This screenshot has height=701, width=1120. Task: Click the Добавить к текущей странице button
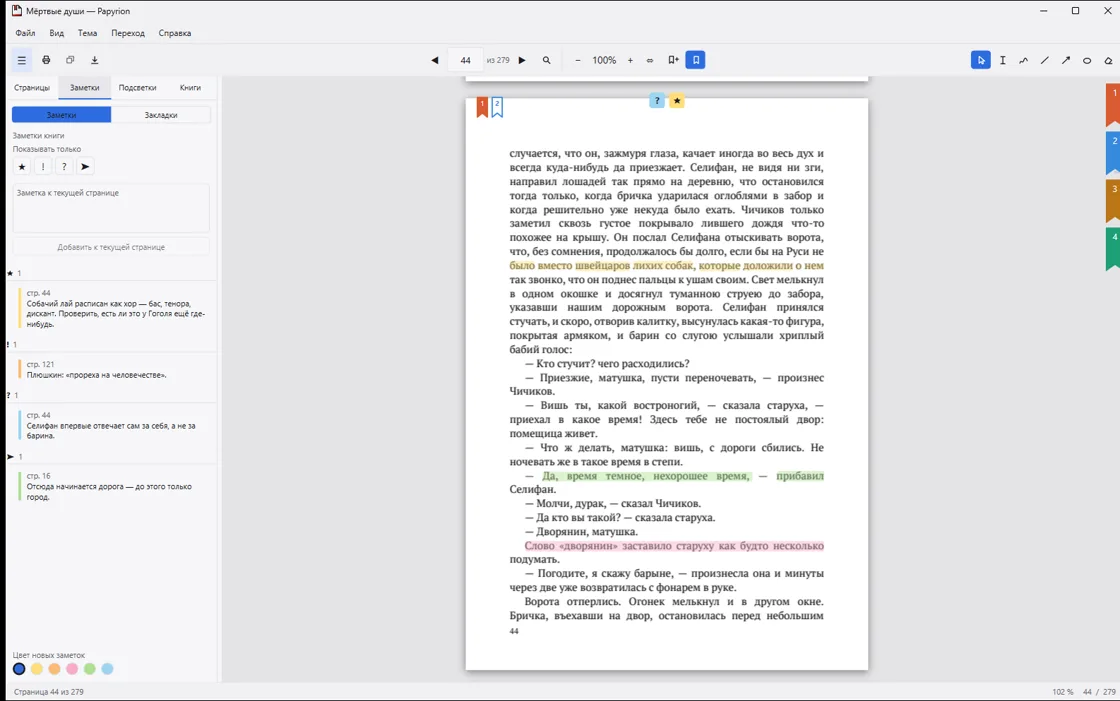click(x=111, y=247)
